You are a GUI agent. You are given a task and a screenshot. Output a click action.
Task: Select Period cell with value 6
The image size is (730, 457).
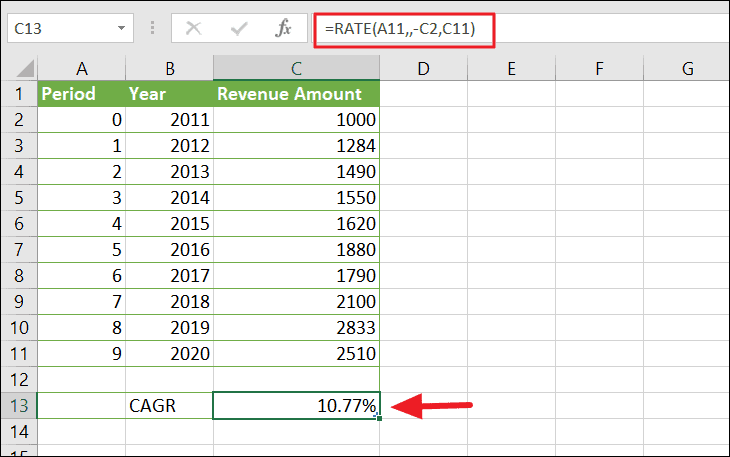(x=81, y=276)
